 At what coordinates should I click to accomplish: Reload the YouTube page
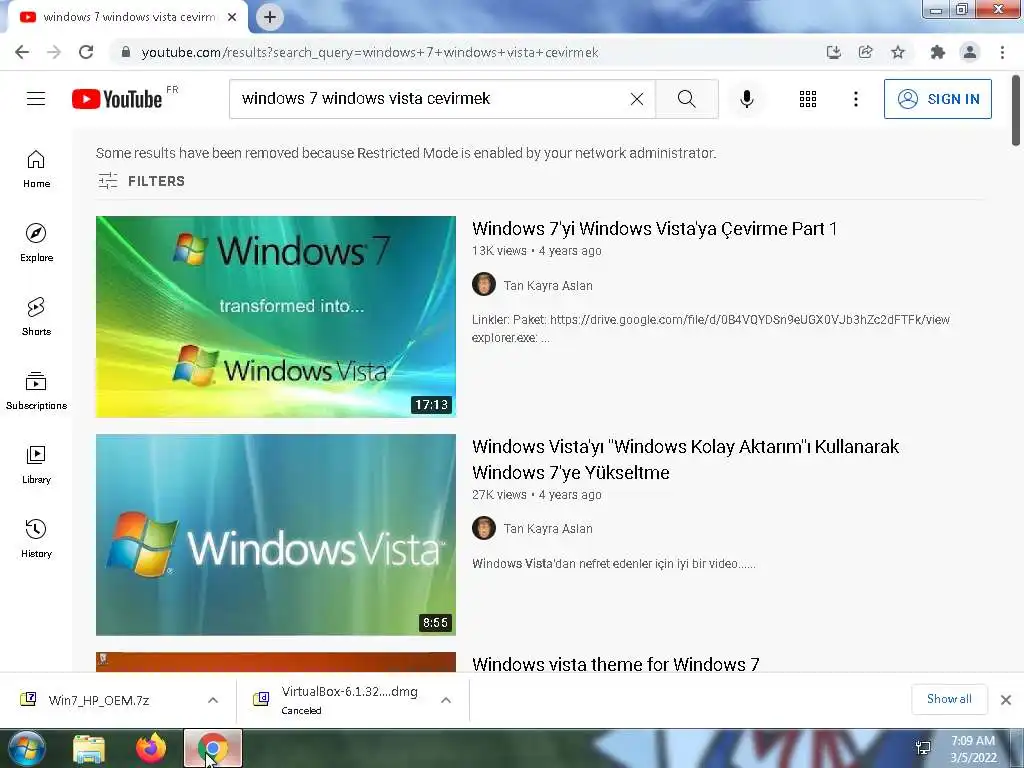coord(86,52)
